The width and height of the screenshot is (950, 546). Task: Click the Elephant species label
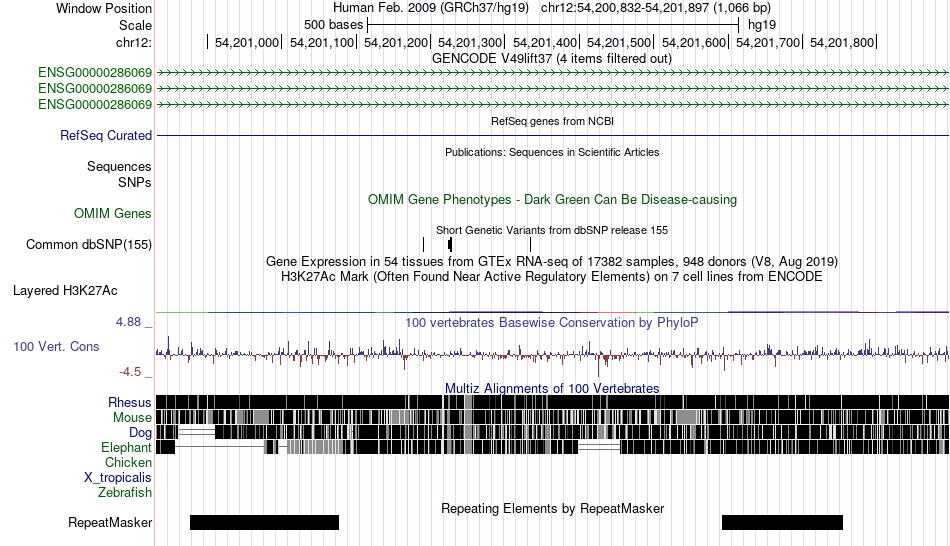(x=126, y=447)
